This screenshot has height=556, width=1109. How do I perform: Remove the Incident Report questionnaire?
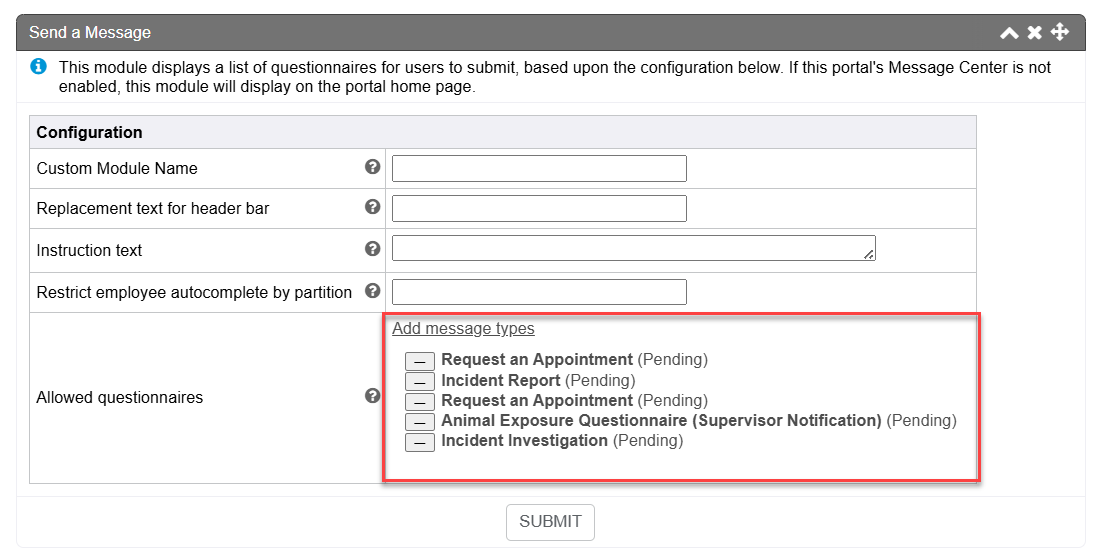(x=420, y=381)
